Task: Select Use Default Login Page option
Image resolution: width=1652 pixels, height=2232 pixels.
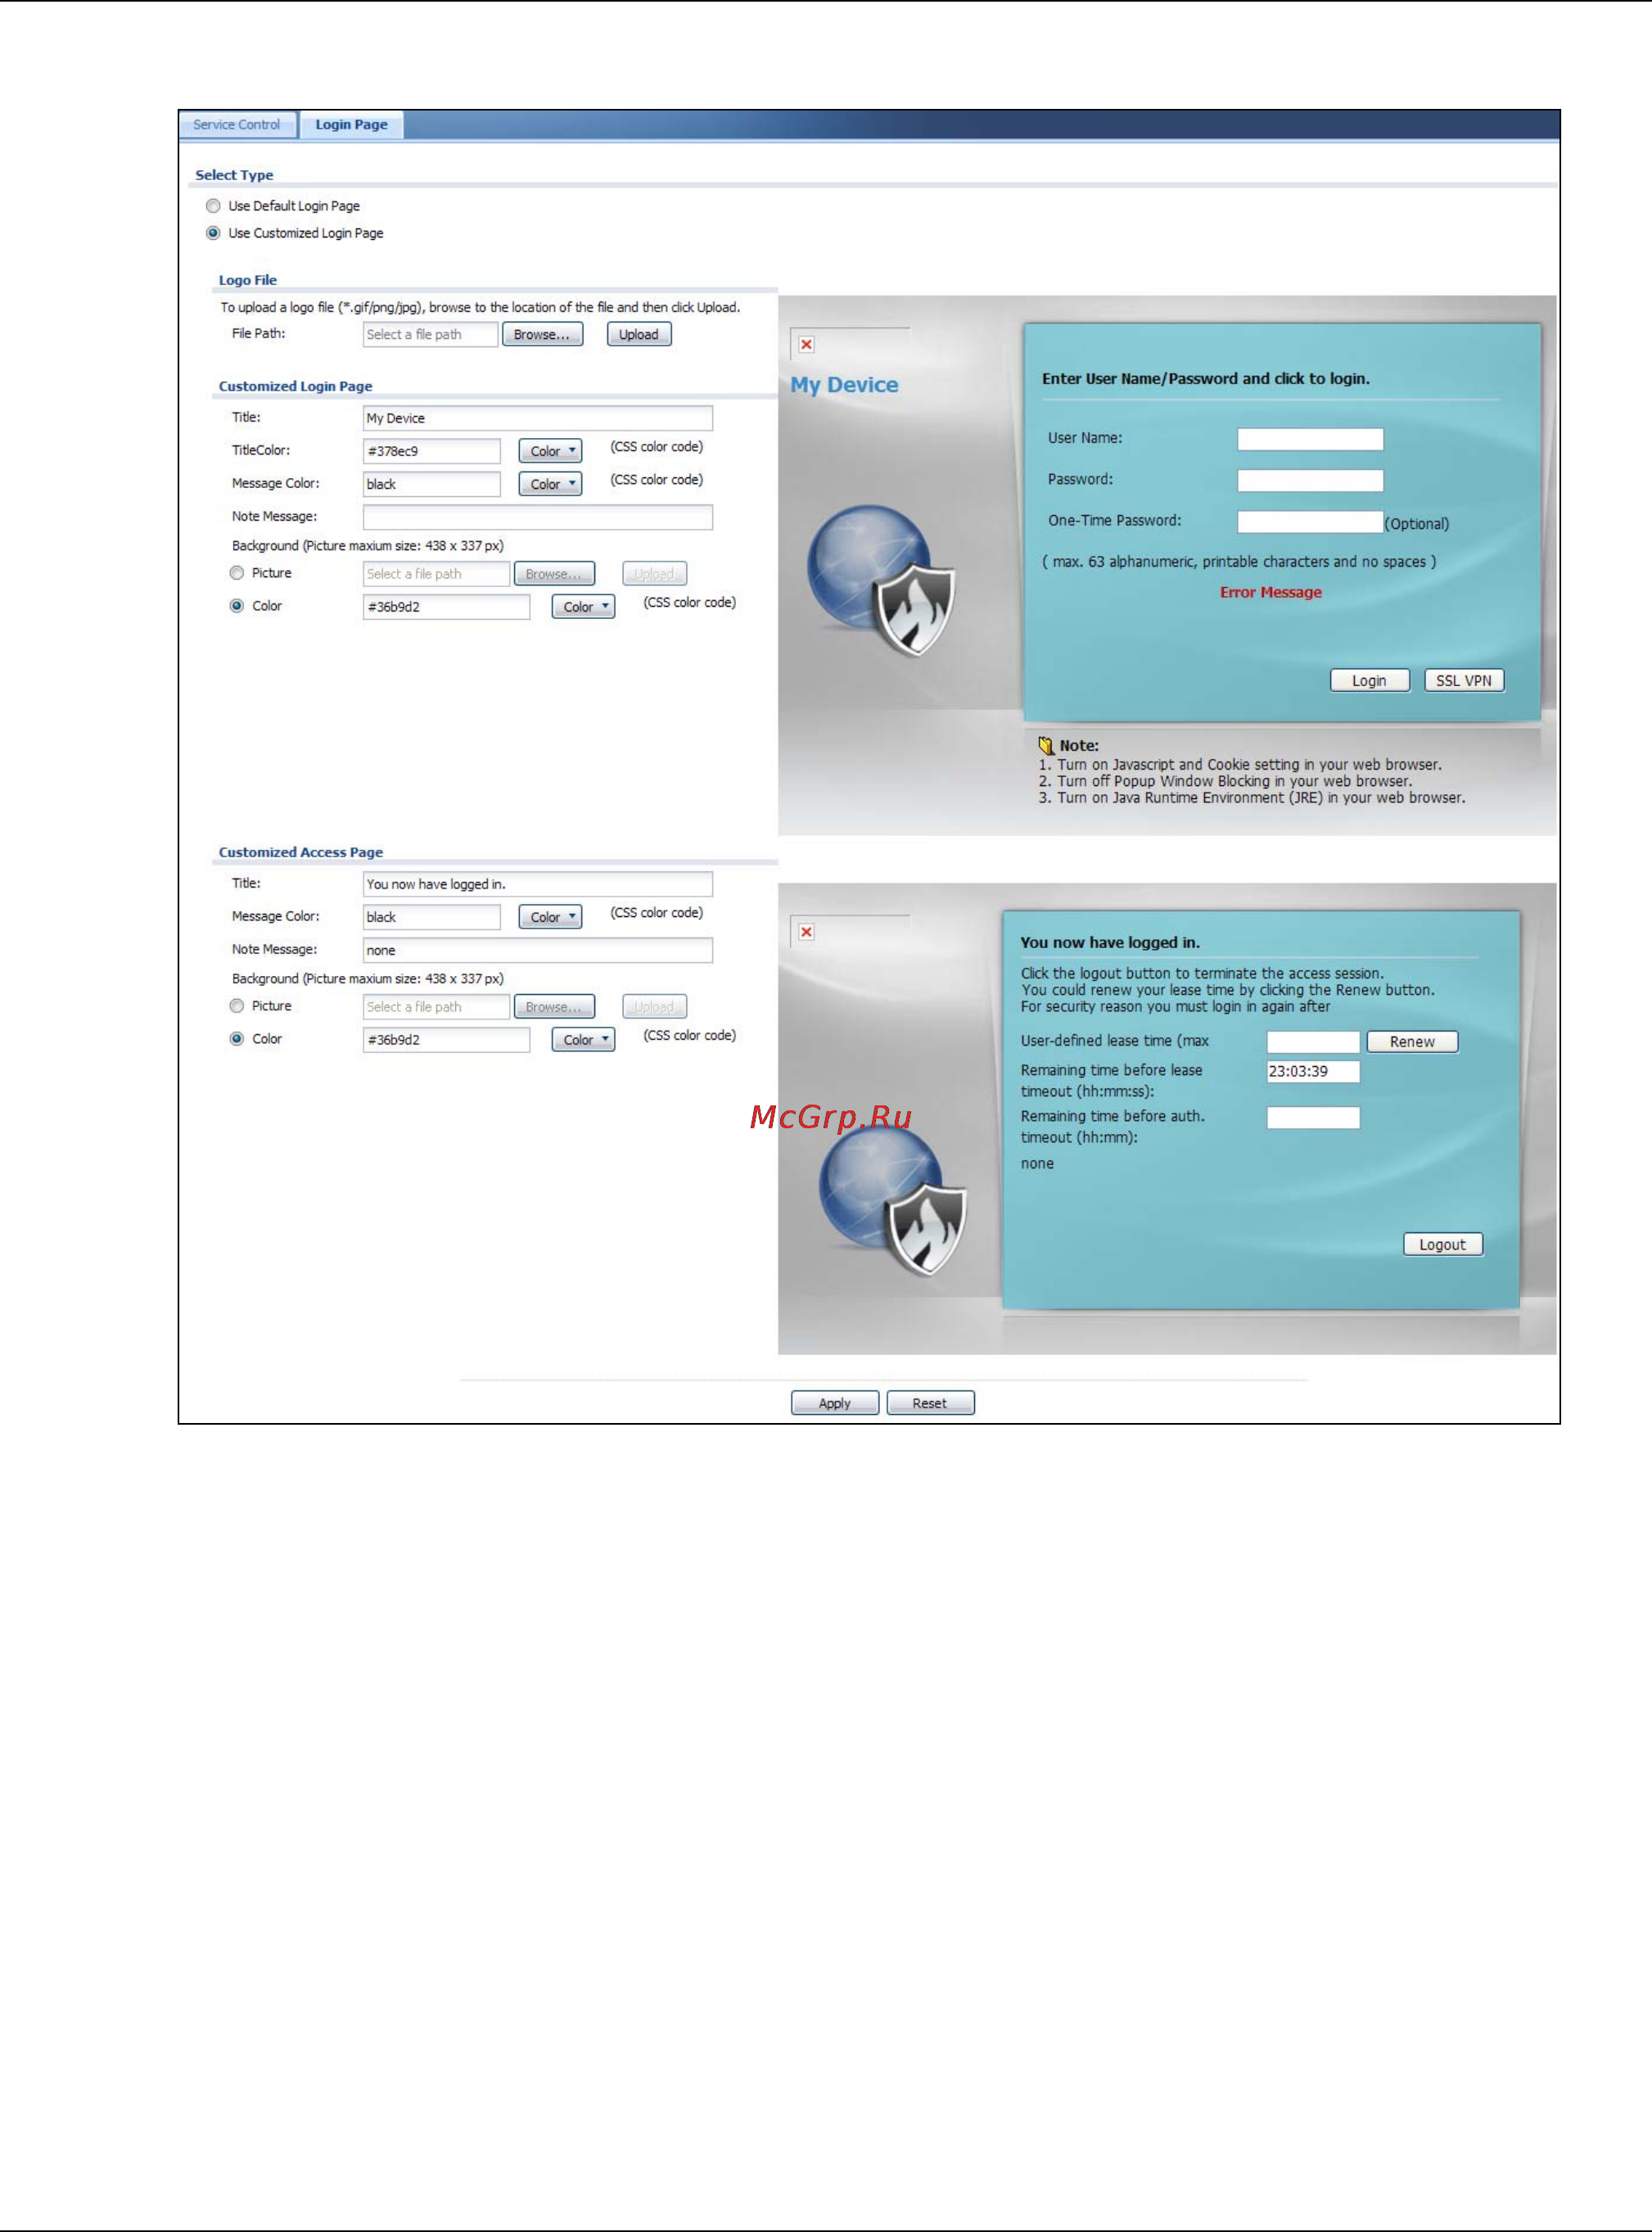Action: click(x=213, y=206)
